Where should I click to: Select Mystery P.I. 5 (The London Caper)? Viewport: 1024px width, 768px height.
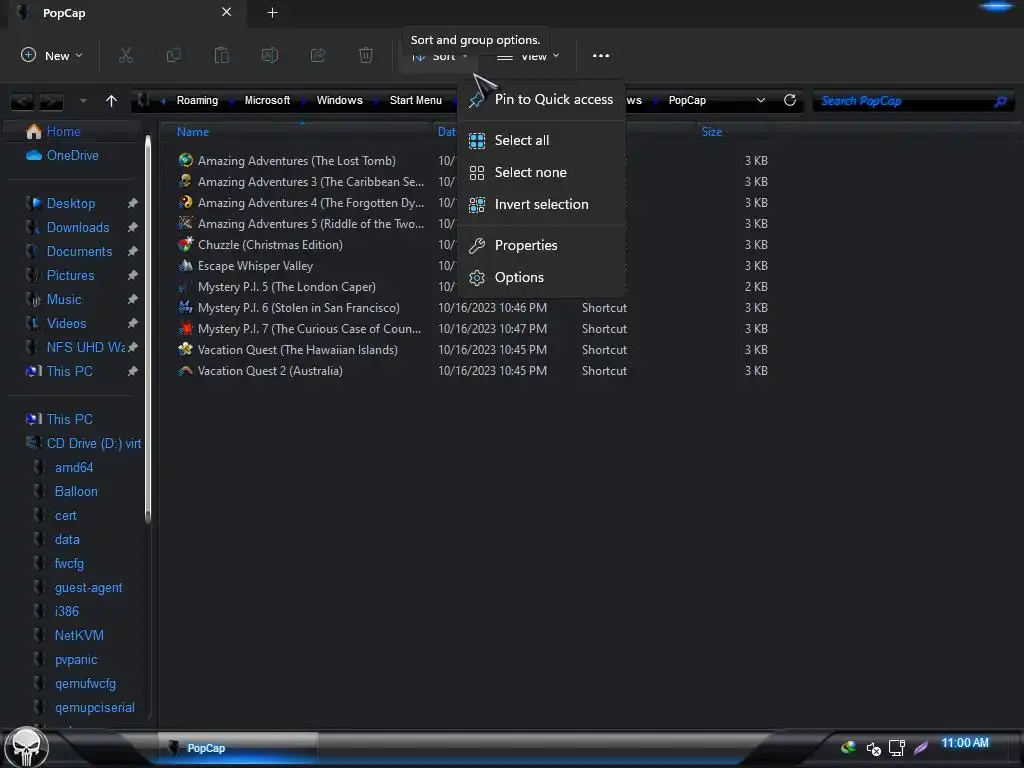tap(287, 287)
